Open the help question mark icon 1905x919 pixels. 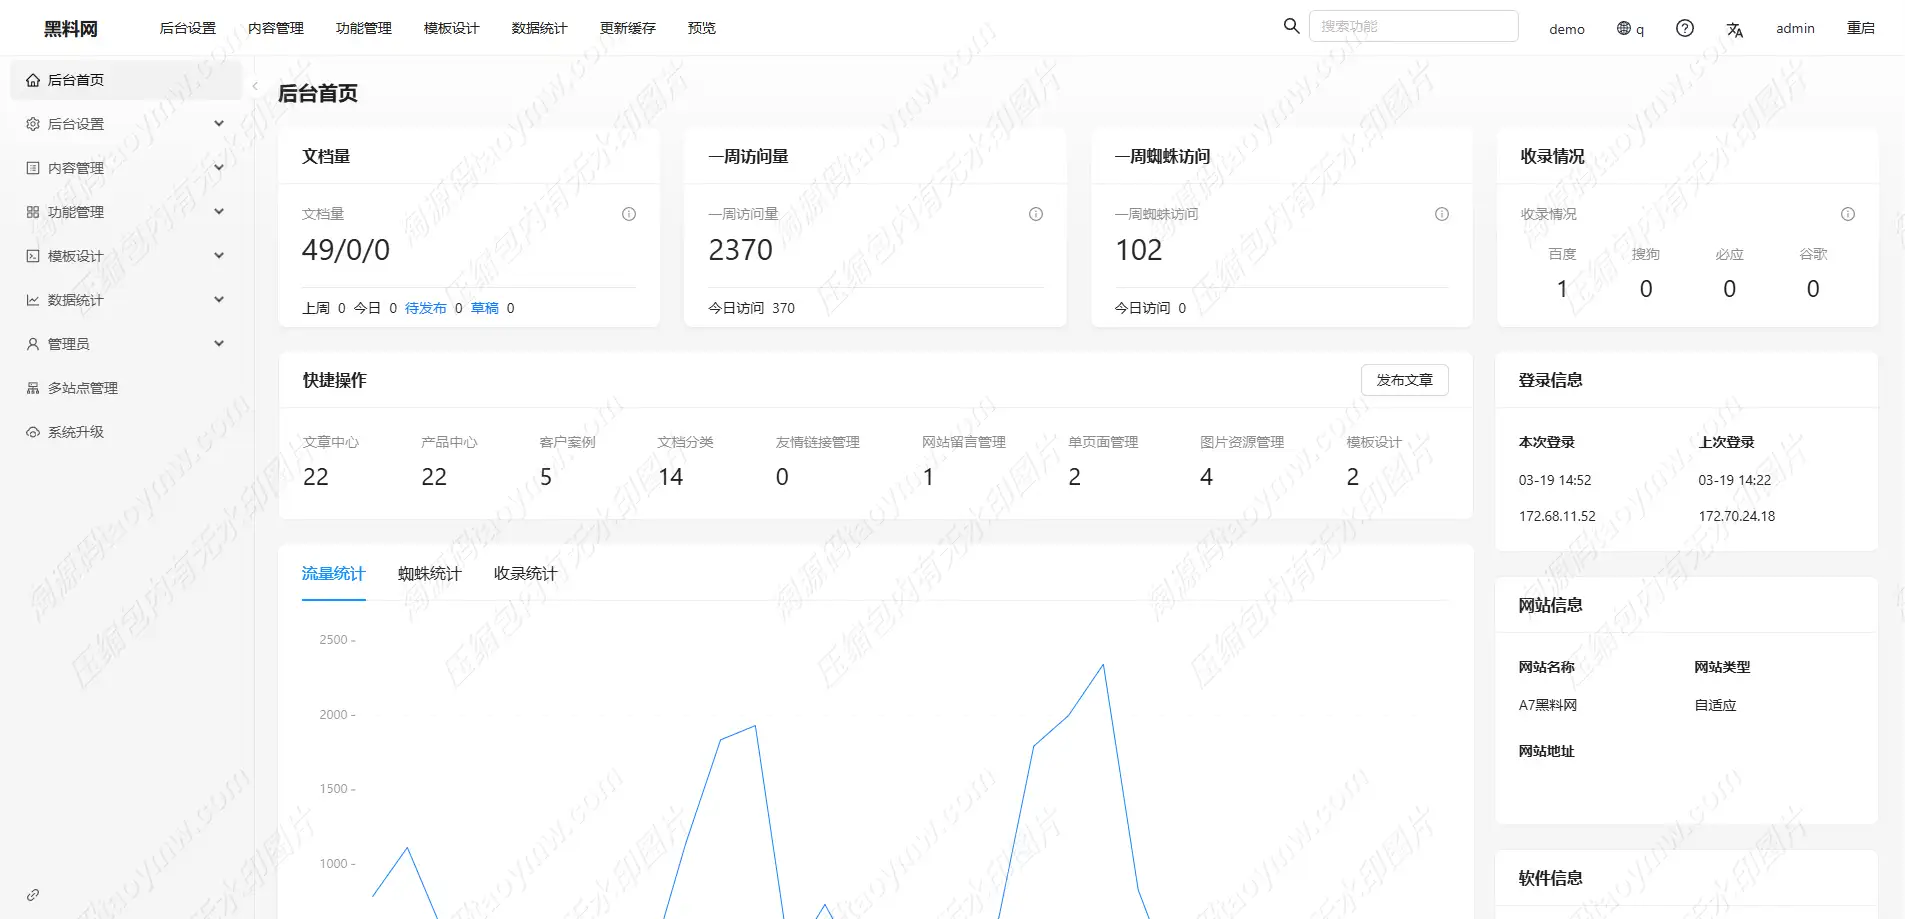pos(1685,28)
